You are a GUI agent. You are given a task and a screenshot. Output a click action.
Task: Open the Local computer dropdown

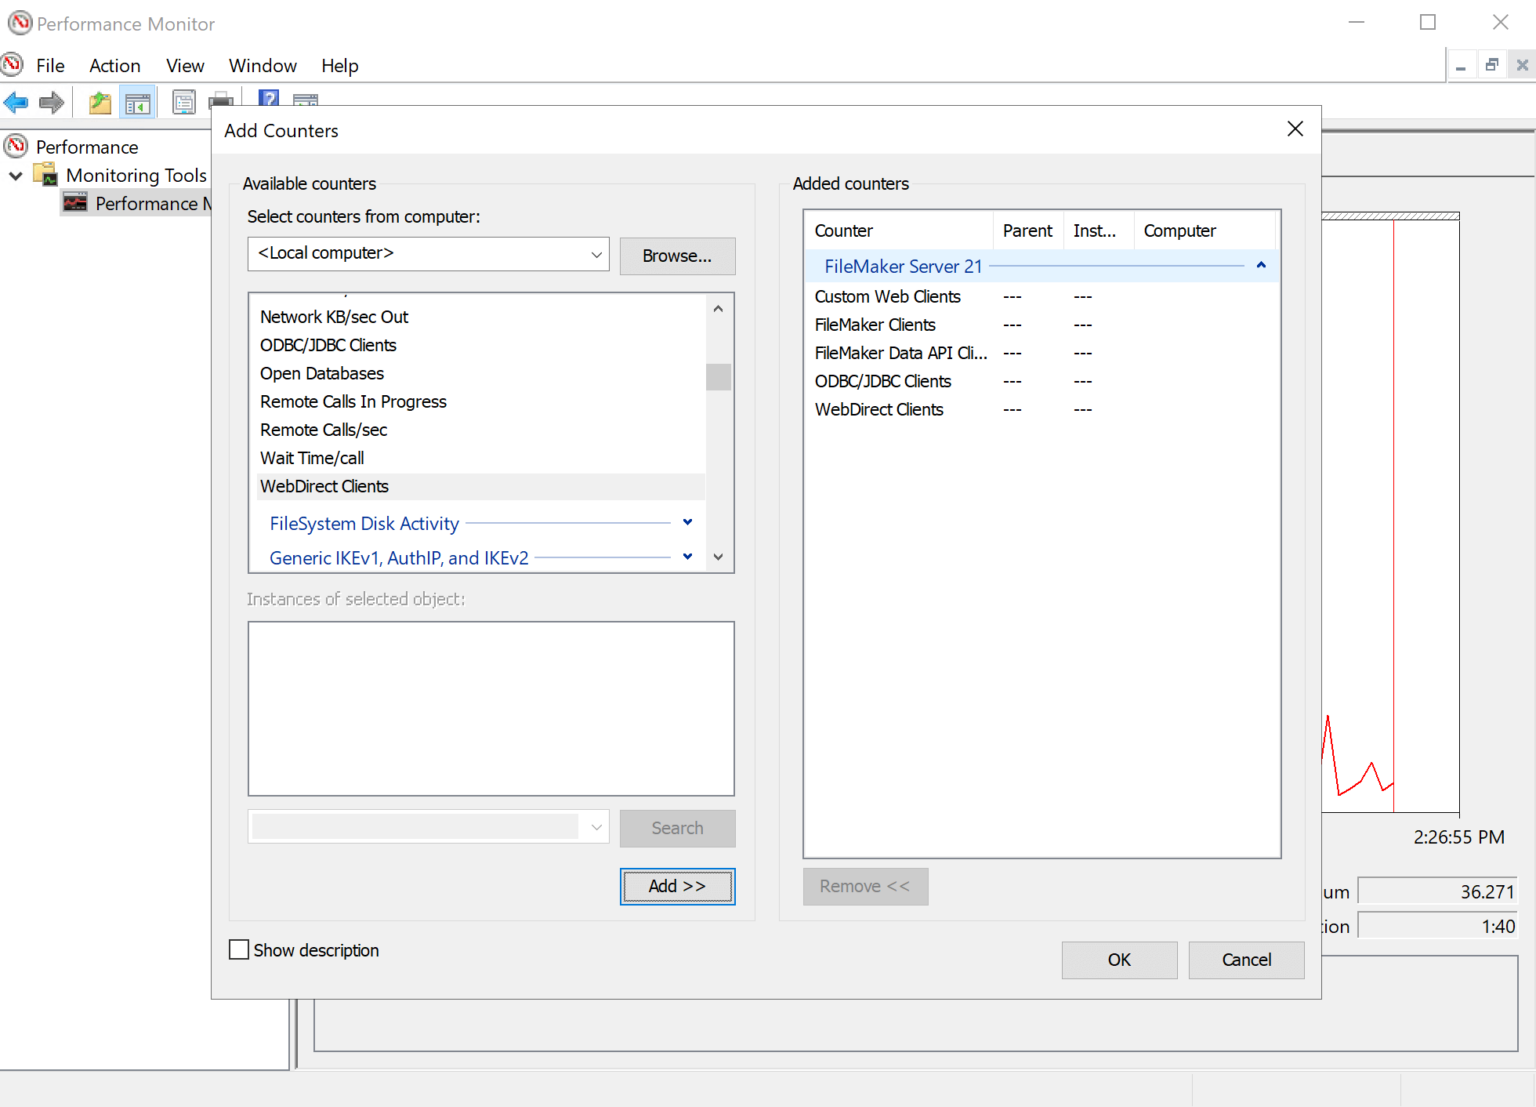[x=596, y=253]
